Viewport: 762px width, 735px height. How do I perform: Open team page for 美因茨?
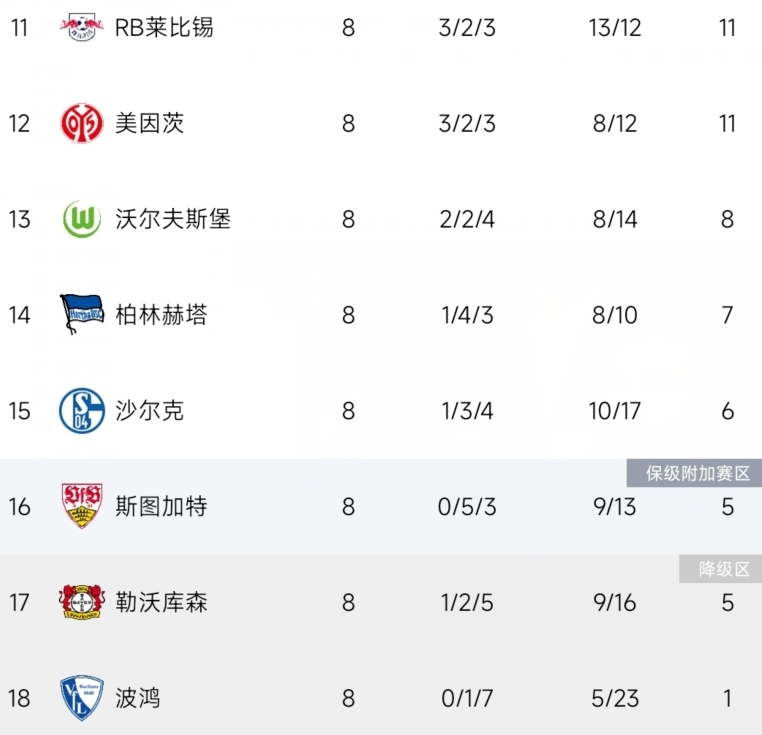tap(150, 123)
